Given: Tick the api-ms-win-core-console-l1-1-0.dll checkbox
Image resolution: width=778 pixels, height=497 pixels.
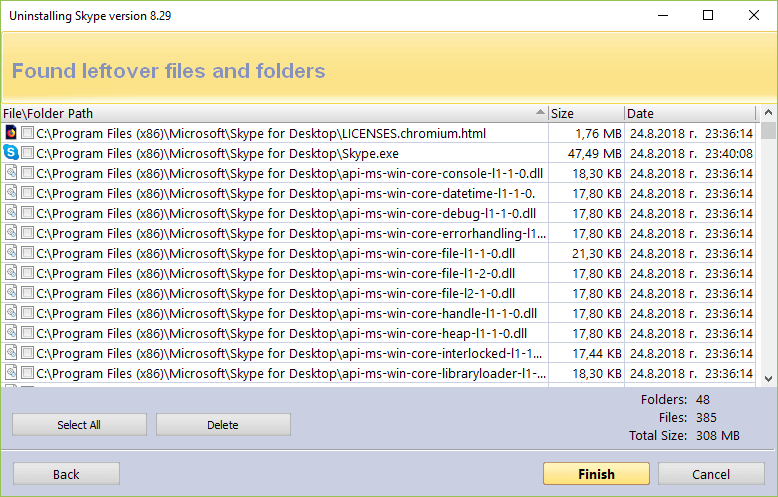Looking at the screenshot, I should (27, 173).
